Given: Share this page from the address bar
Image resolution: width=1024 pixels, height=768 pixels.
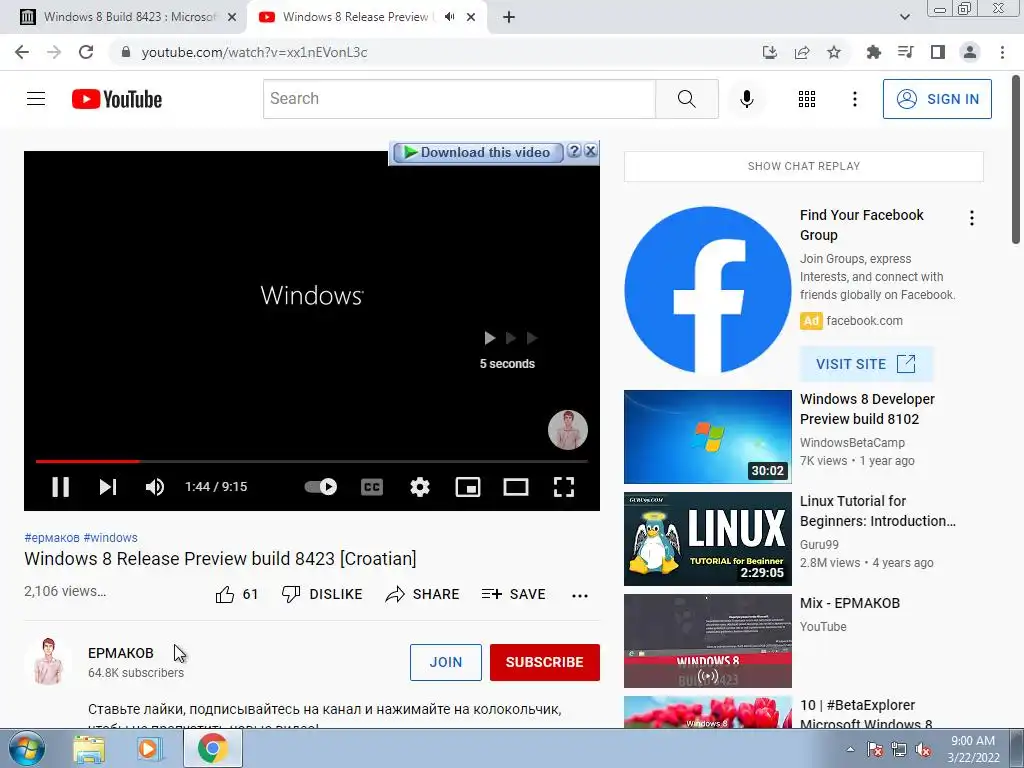Looking at the screenshot, I should [x=802, y=52].
